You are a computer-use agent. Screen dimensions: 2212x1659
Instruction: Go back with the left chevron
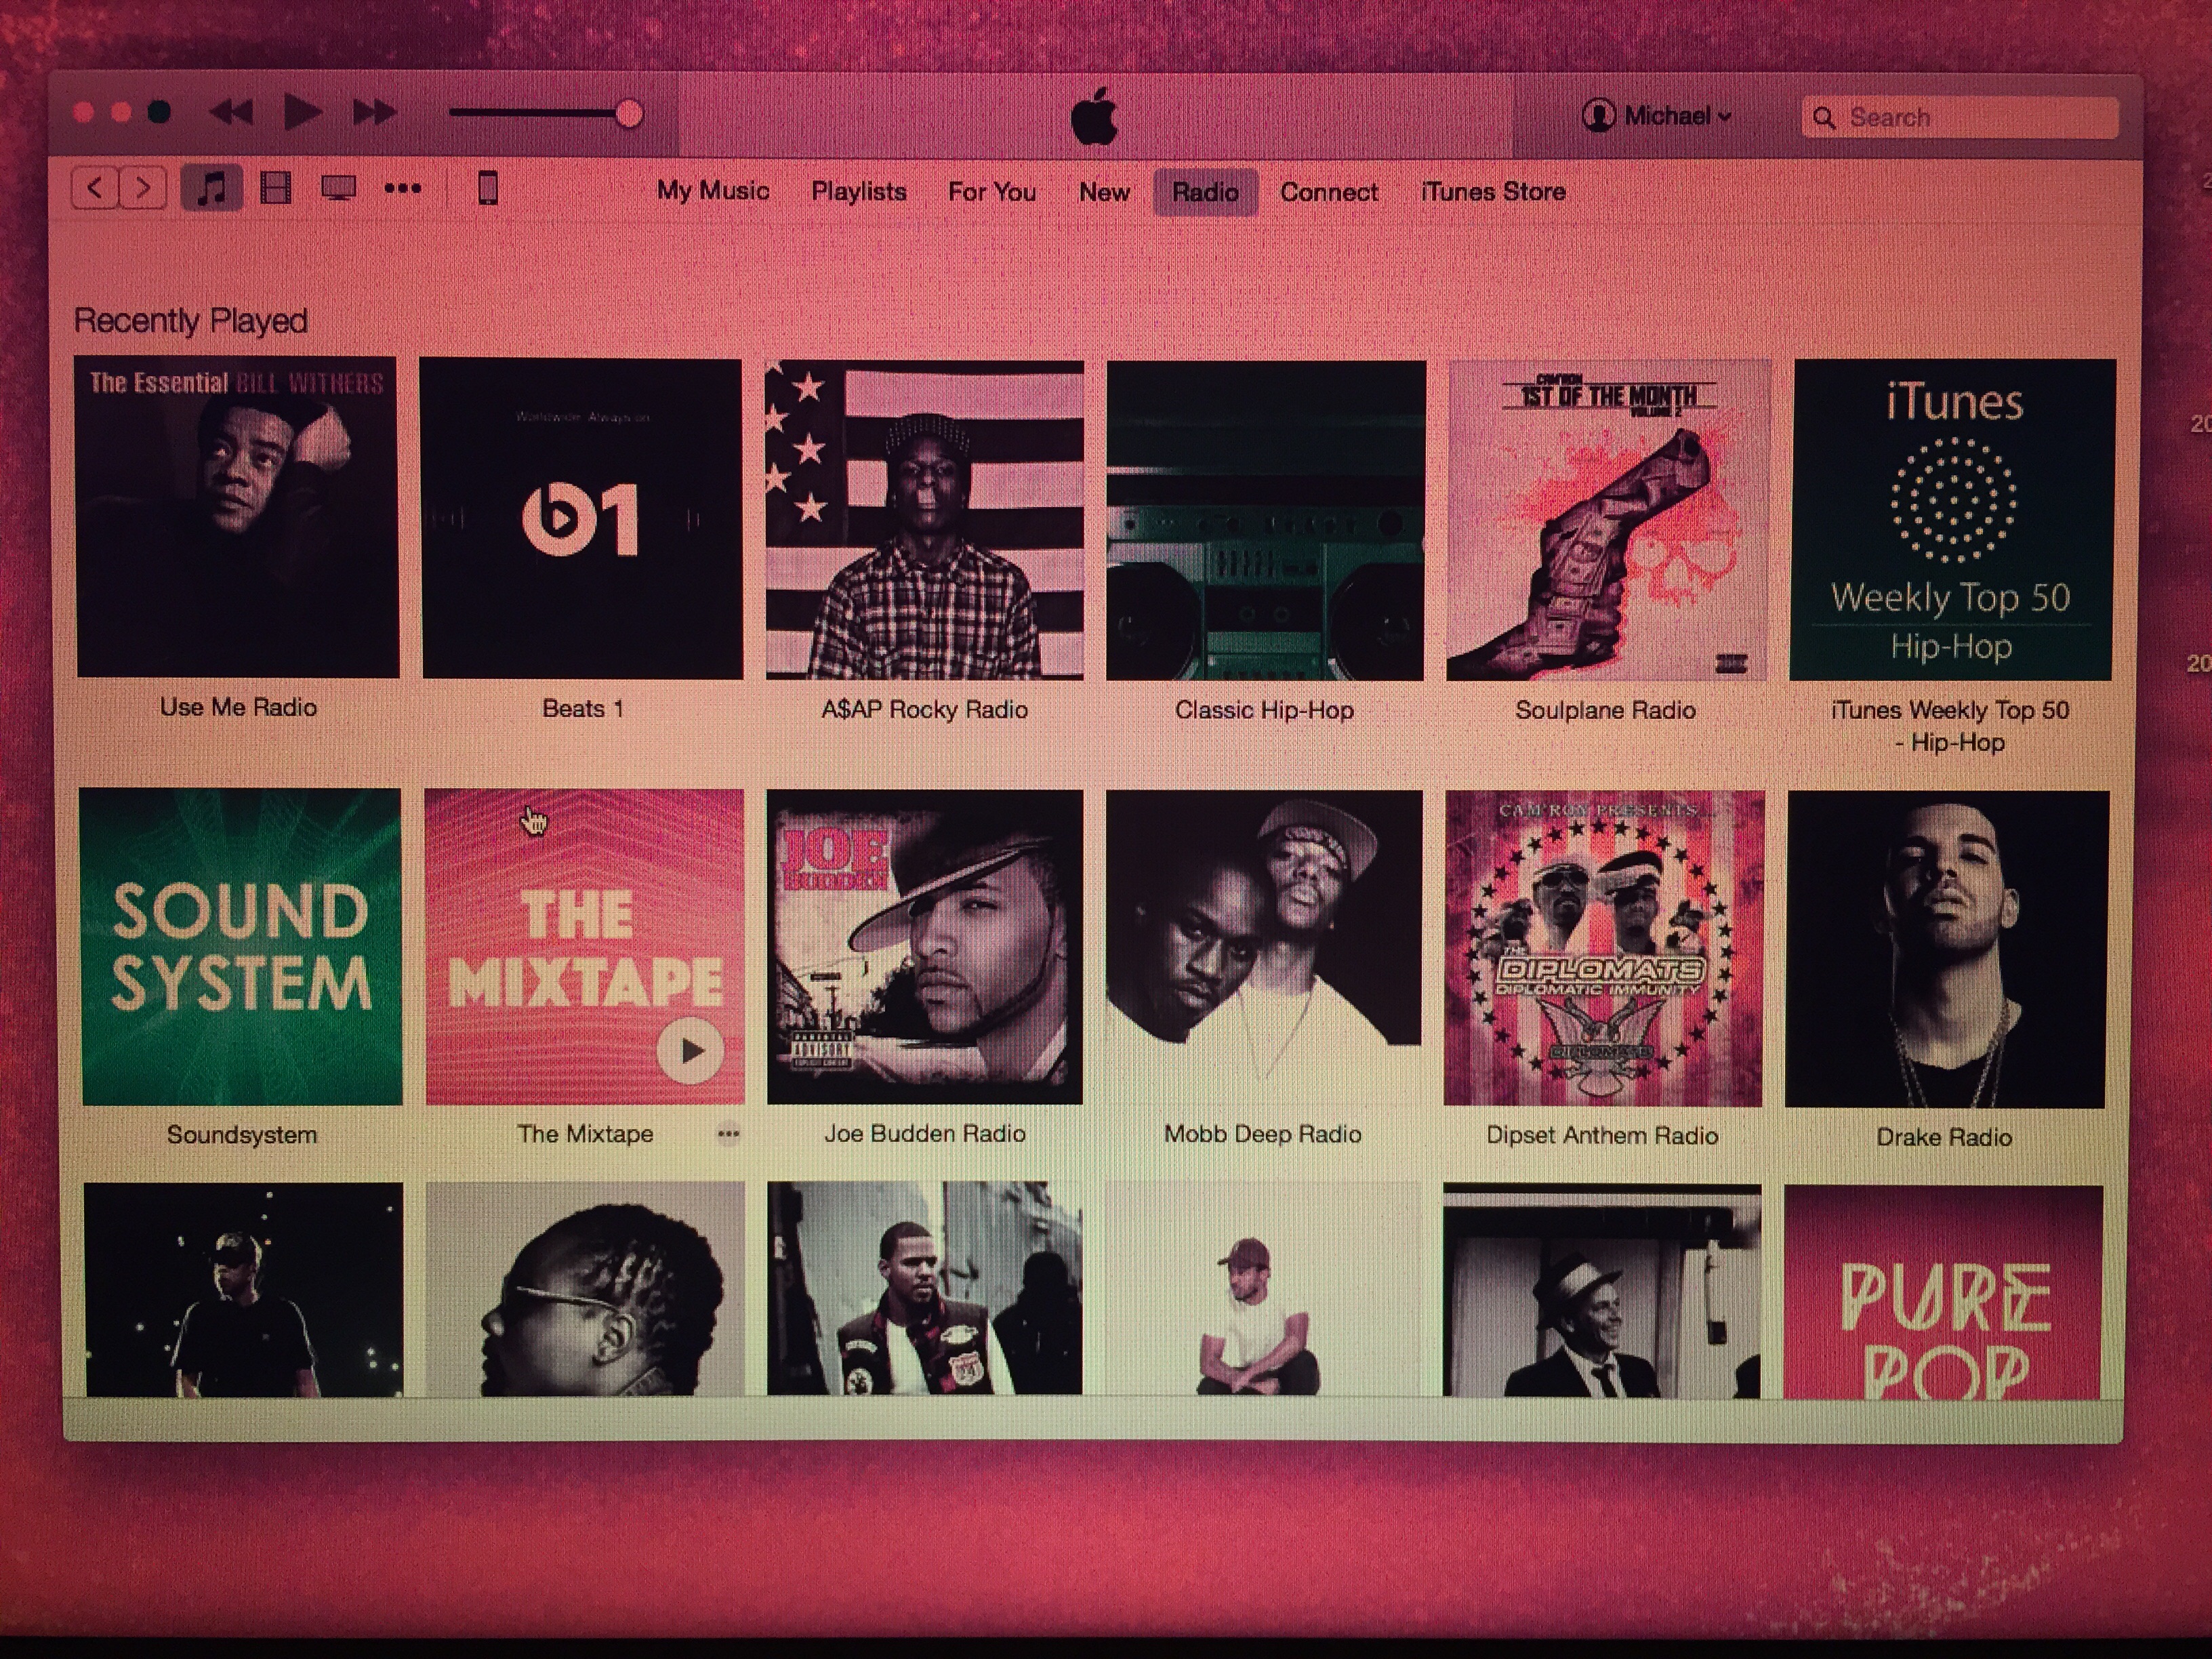coord(95,188)
